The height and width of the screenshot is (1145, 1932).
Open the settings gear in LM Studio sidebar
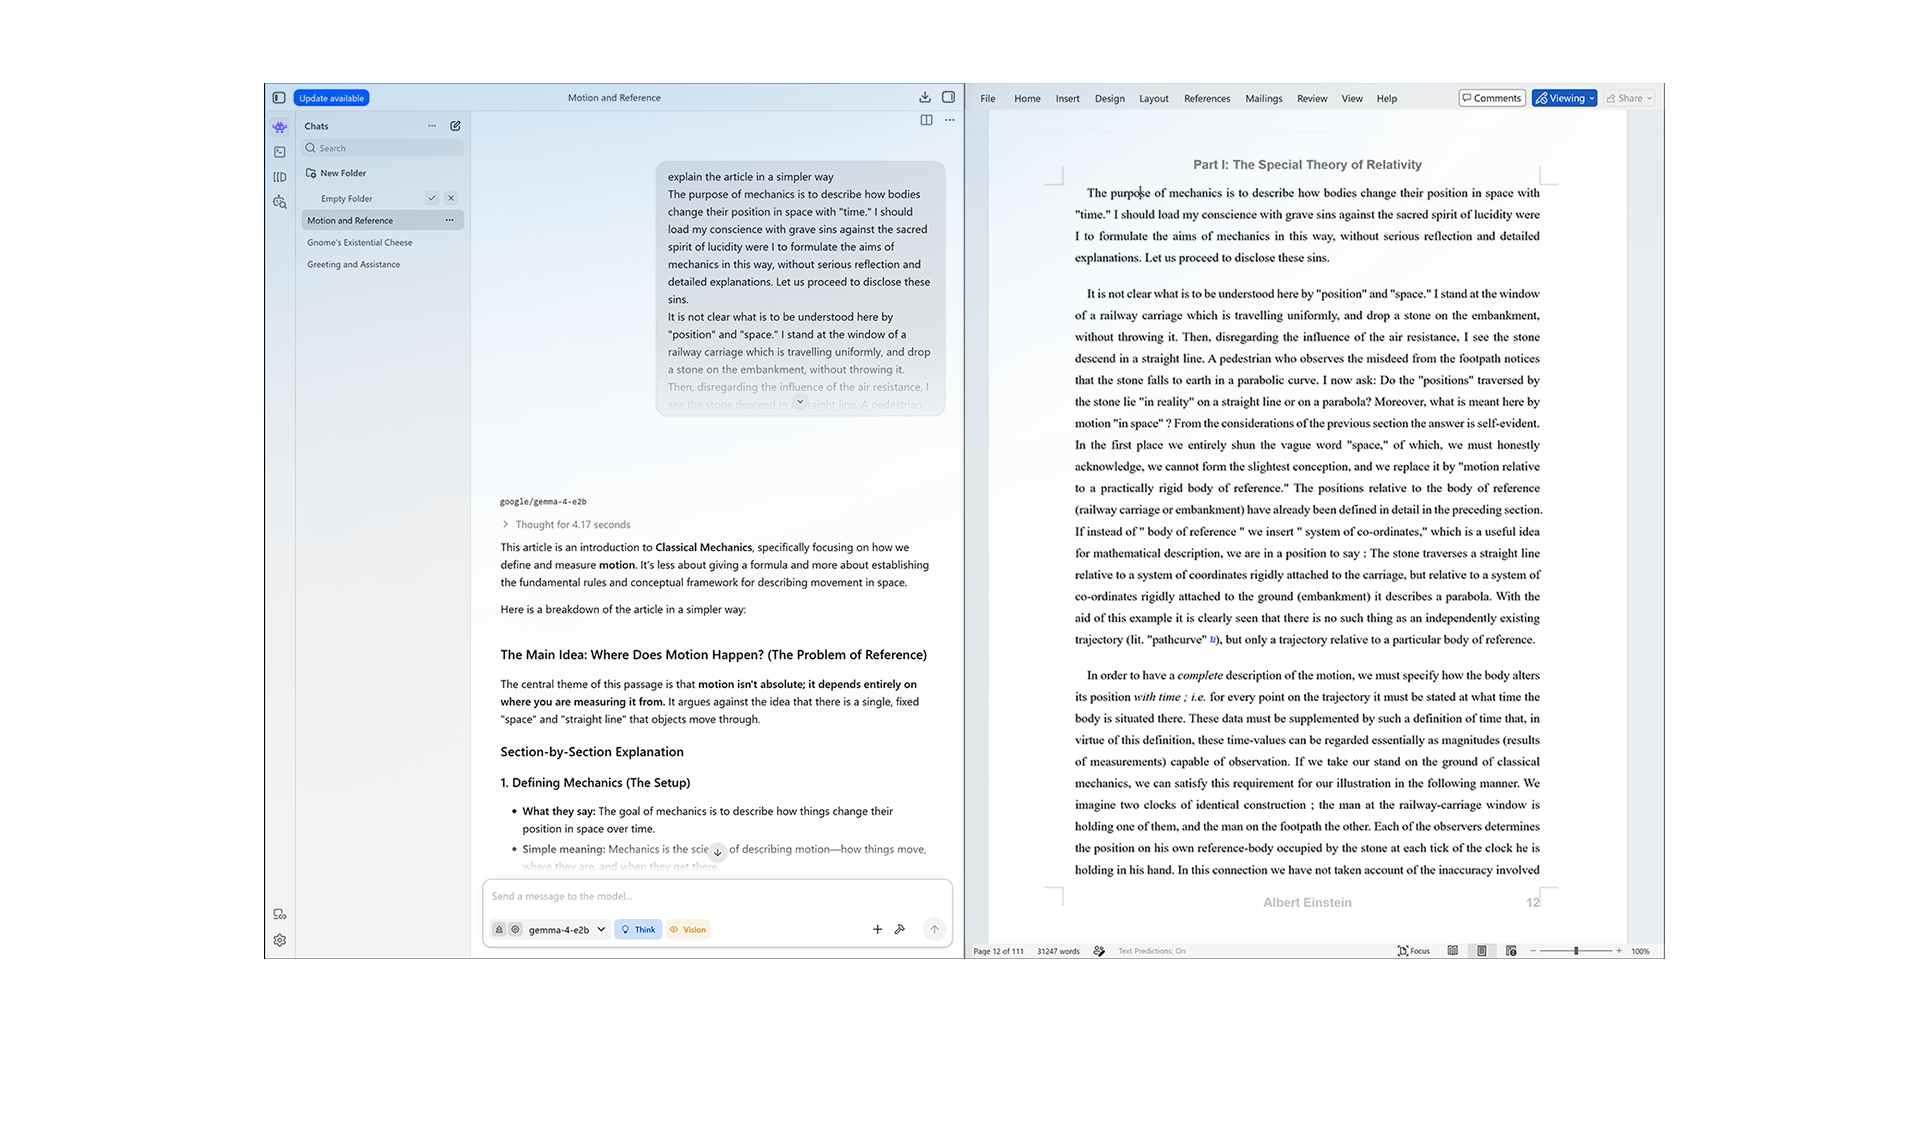(280, 941)
